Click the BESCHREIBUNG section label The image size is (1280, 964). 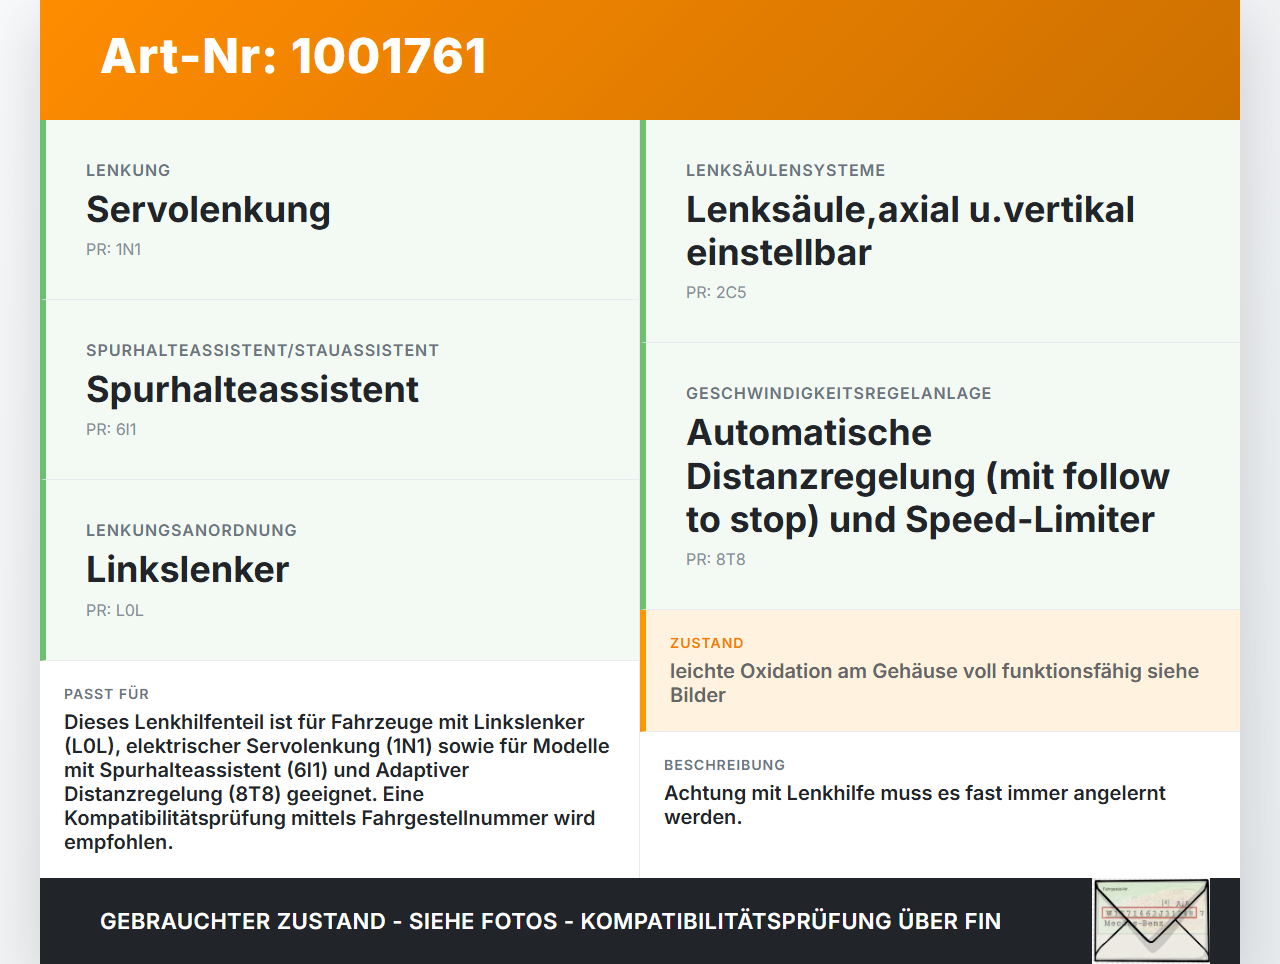(724, 765)
